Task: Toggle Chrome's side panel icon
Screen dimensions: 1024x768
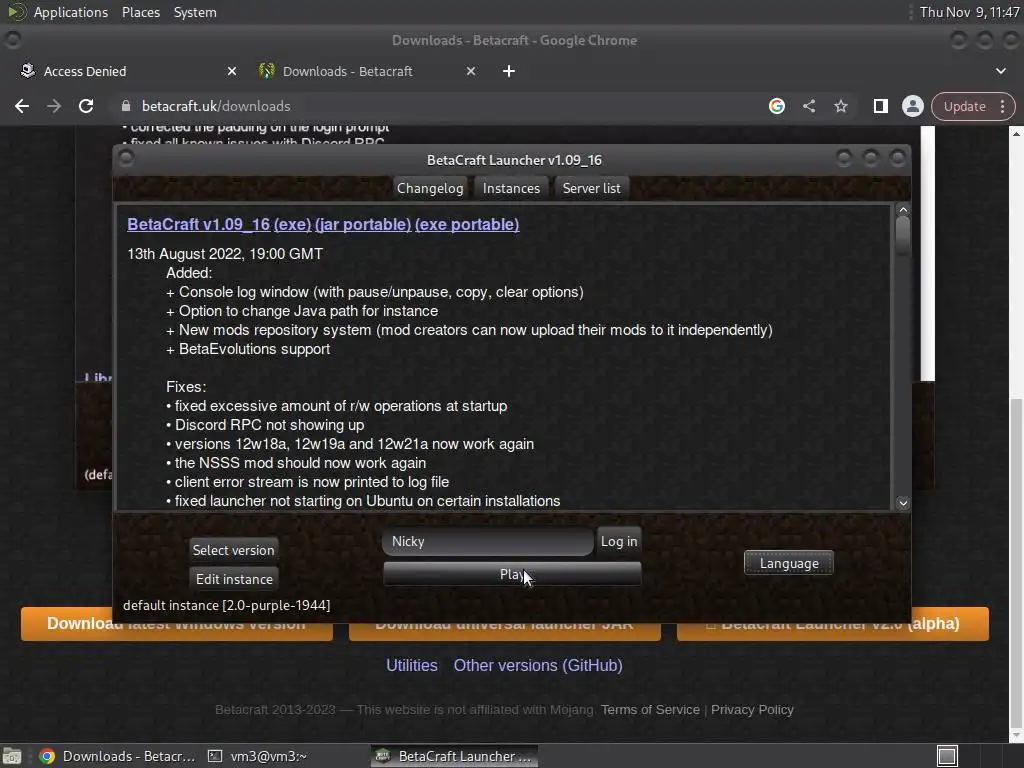Action: click(x=880, y=106)
